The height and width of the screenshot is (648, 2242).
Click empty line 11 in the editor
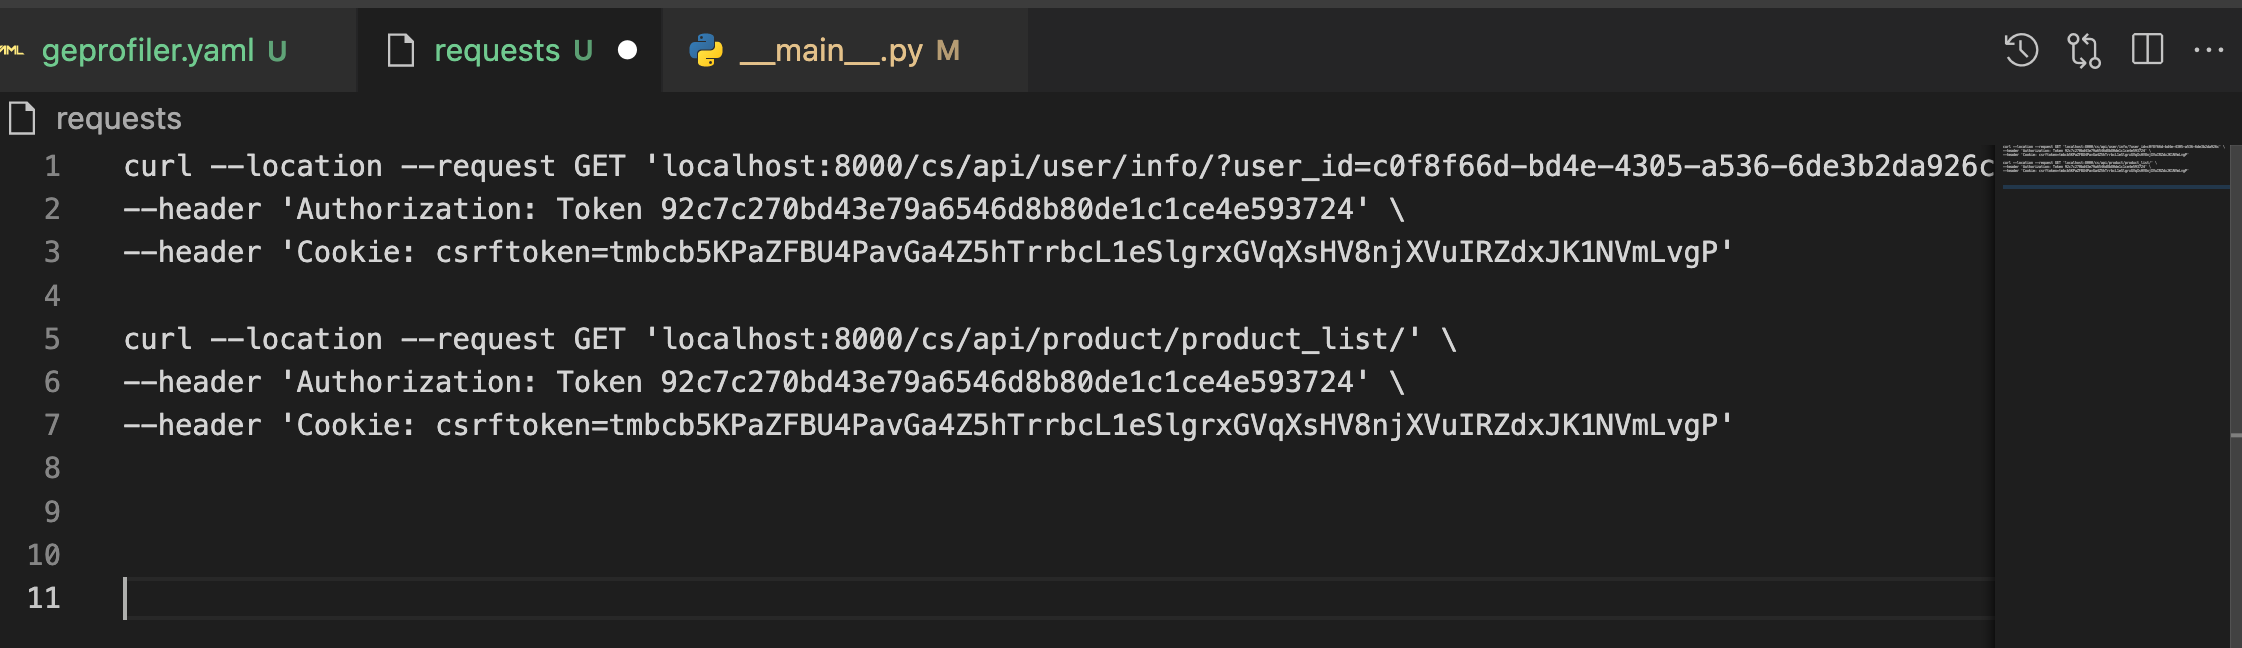tap(1058, 598)
